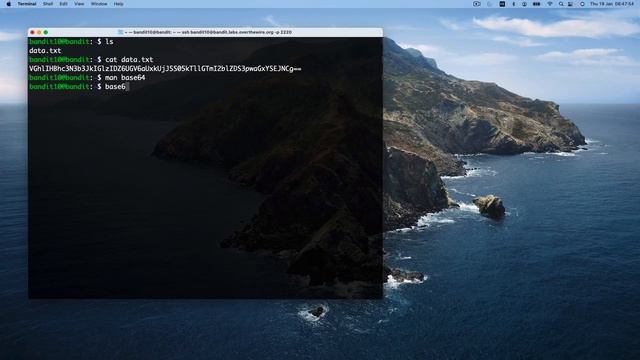Click the user account menu bar icon
The height and width of the screenshot is (360, 640).
(x=524, y=4)
